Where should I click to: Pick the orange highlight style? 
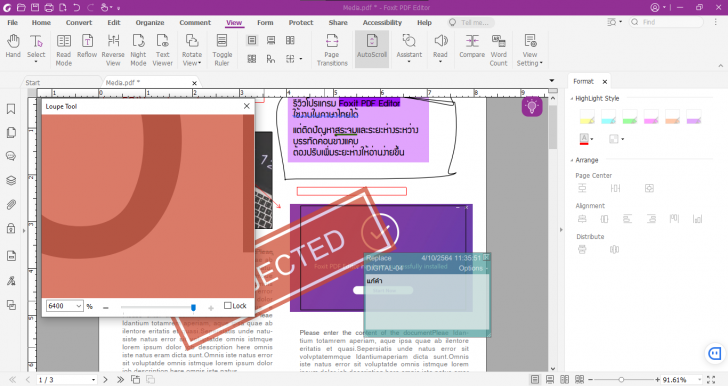672,117
